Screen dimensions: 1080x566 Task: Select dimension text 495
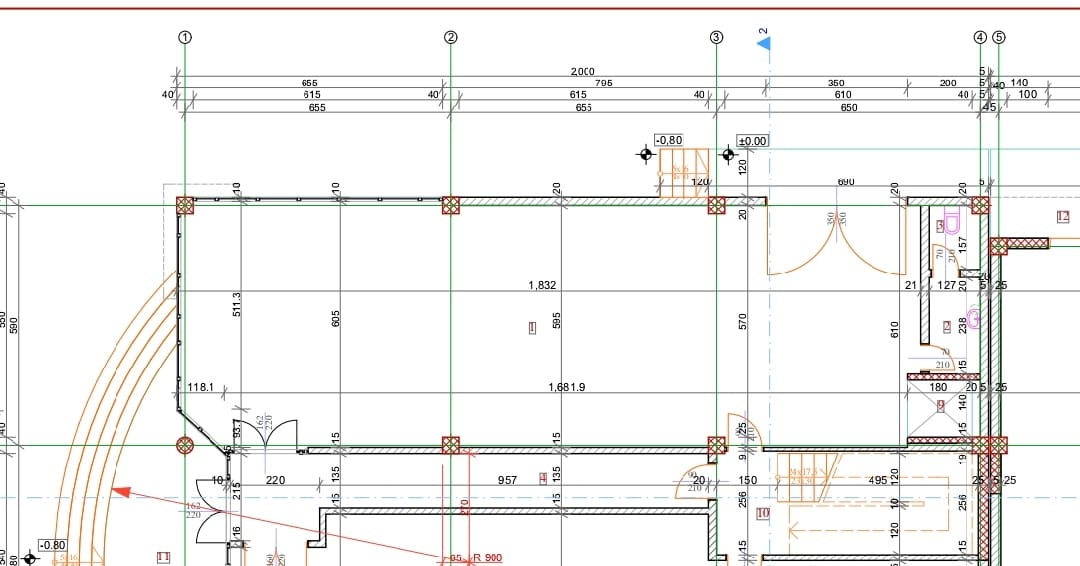tap(878, 480)
